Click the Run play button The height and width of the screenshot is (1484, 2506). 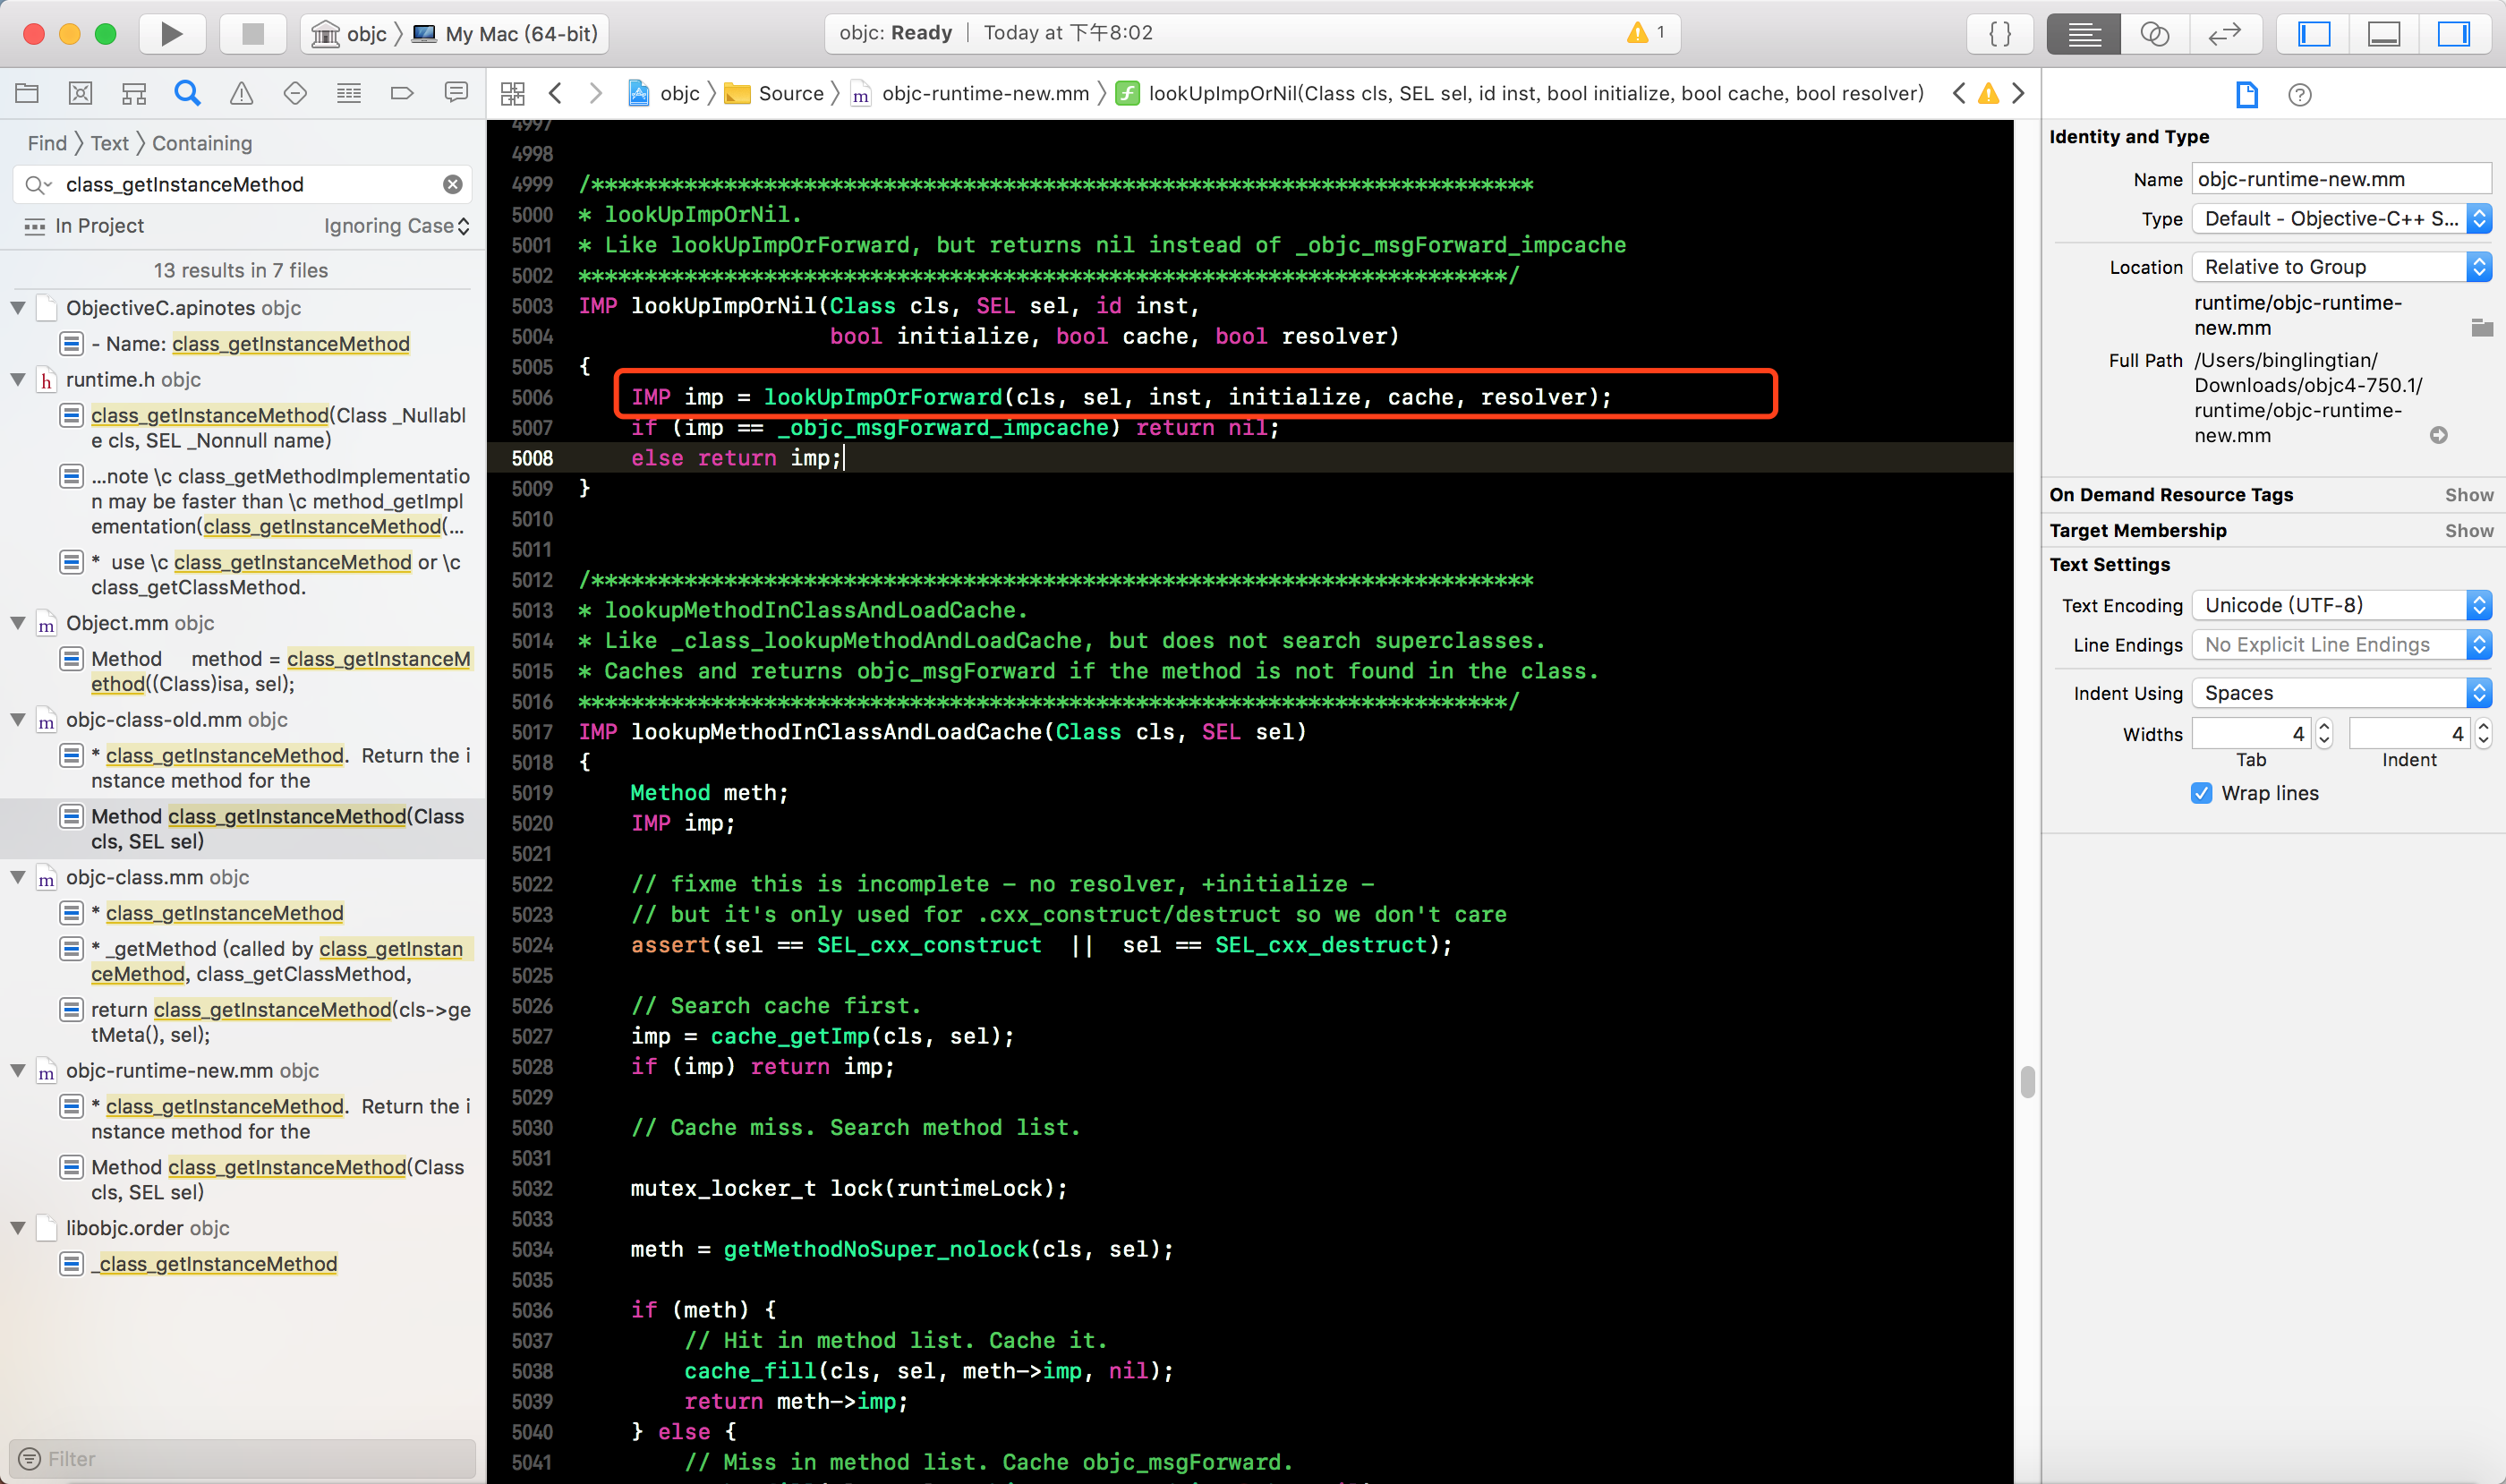click(171, 34)
